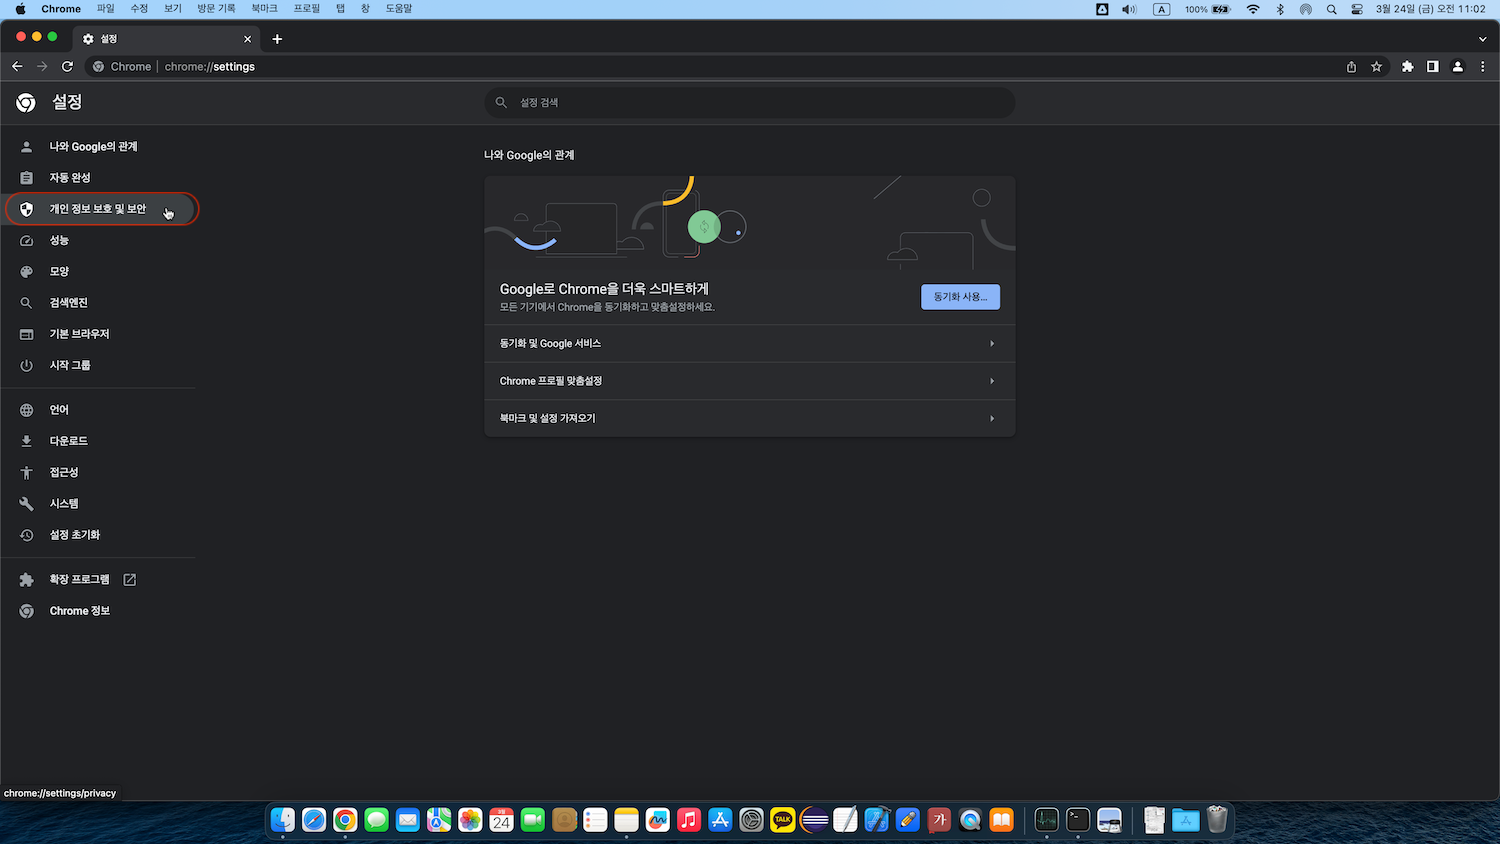Screen dimensions: 1500x844
Task: Open Control Center in menu bar
Action: click(1357, 9)
